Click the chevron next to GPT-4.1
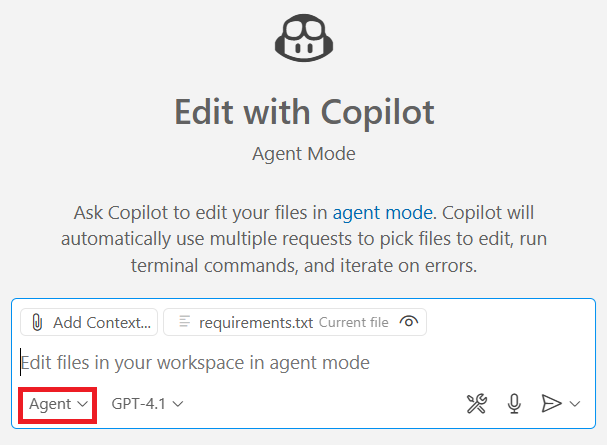This screenshot has height=445, width=607. (178, 404)
